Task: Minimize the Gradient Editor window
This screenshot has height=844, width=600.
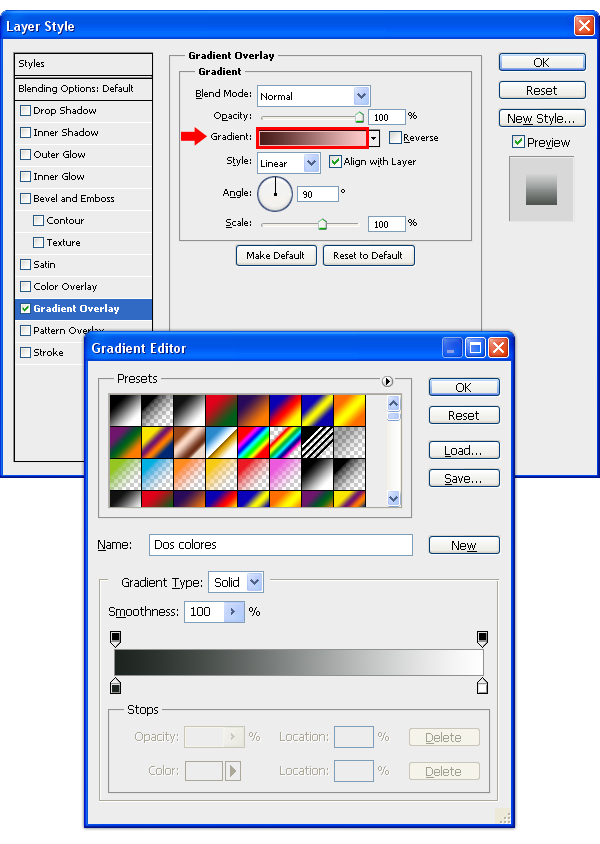Action: point(453,348)
